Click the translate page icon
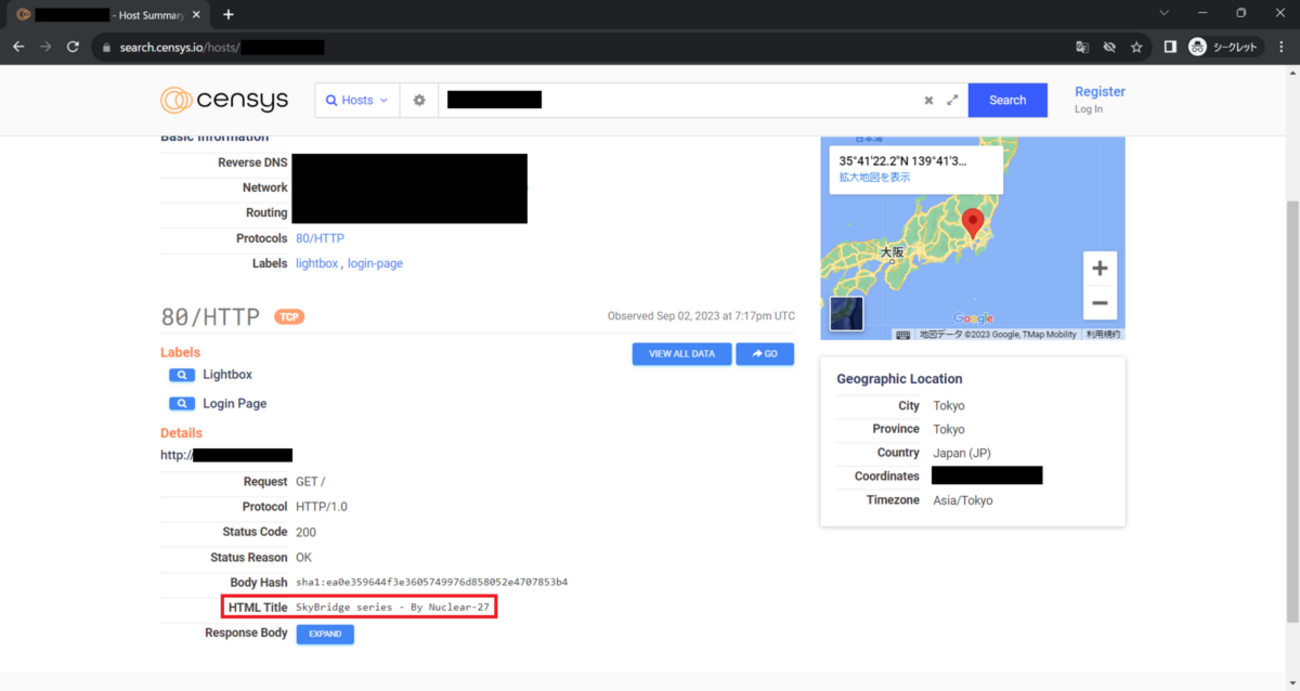The image size is (1300, 691). click(1082, 47)
